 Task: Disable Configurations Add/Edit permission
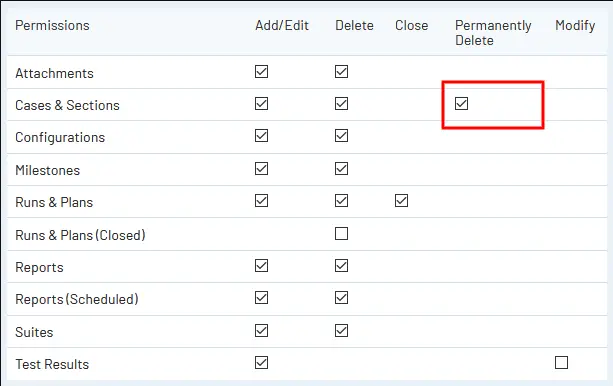[x=261, y=136]
